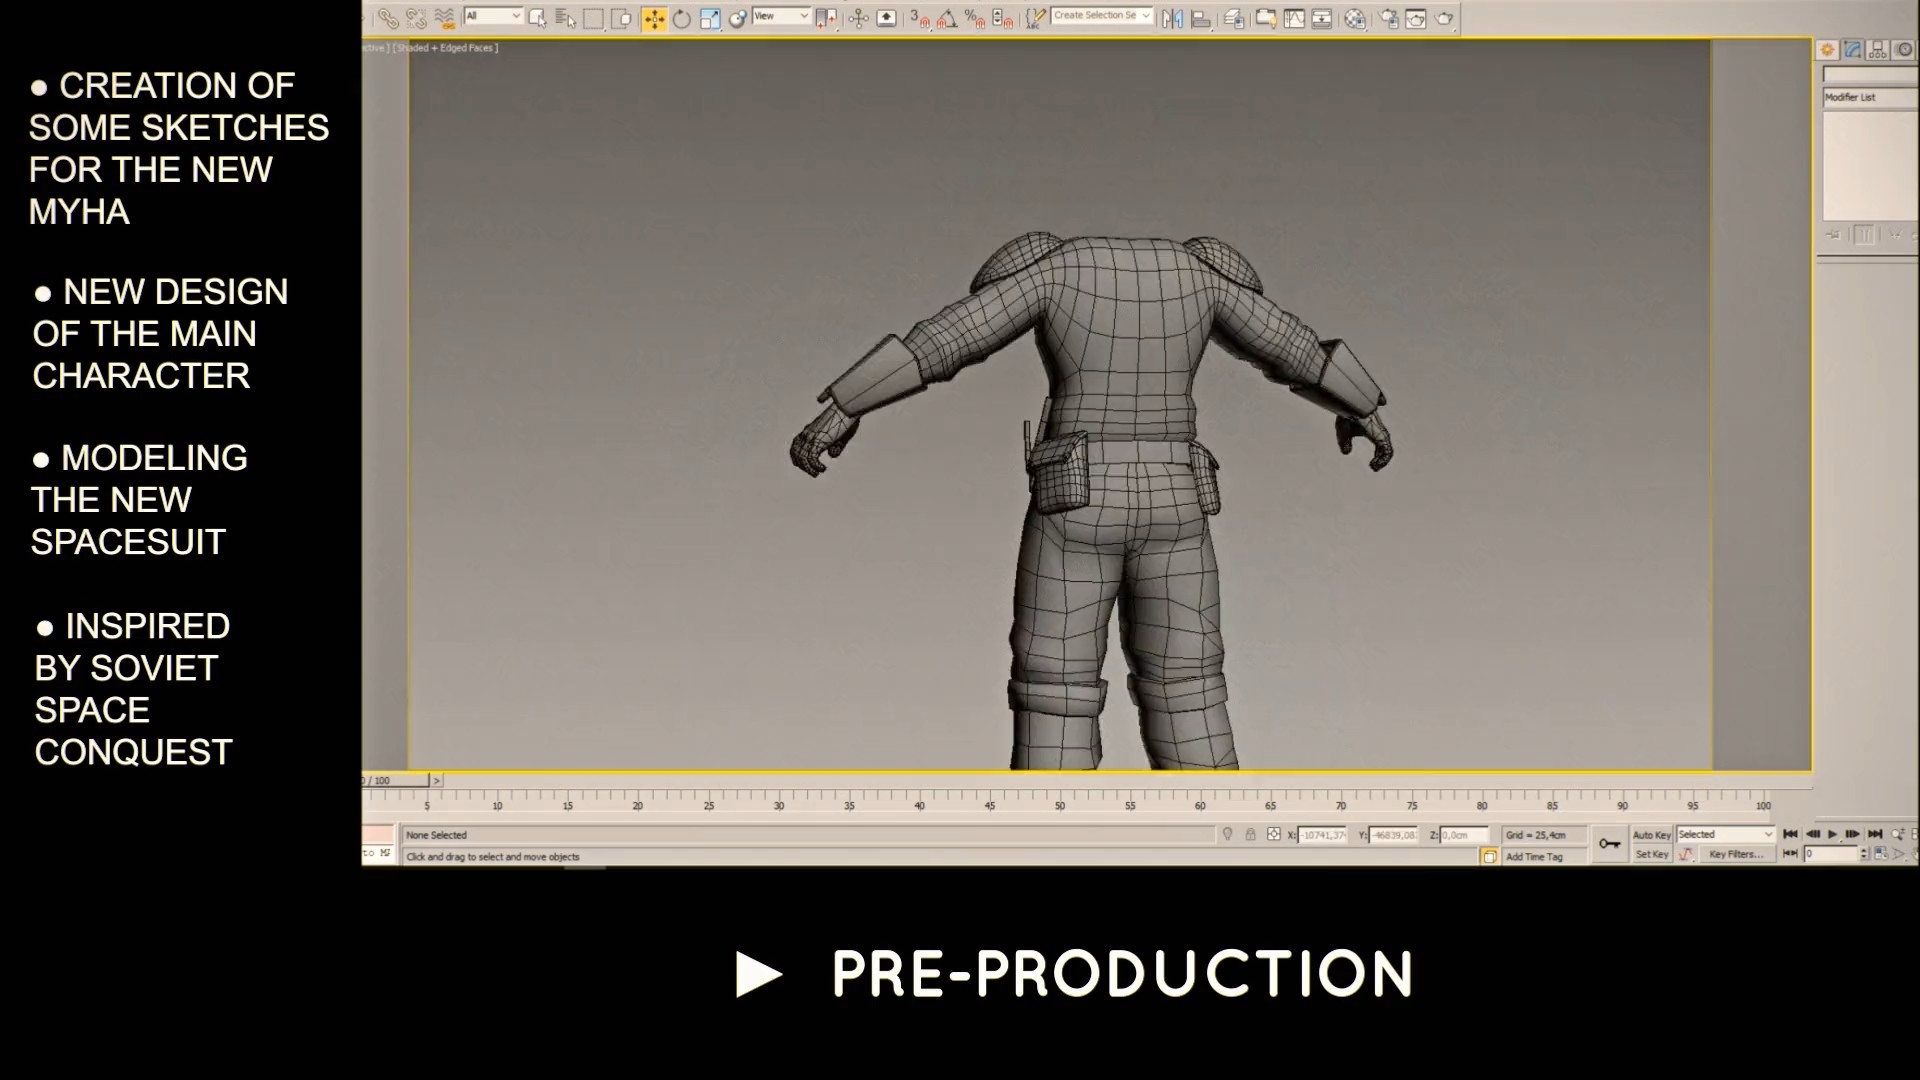Open the Modifier List dropdown
1920x1080 pixels.
1866,96
